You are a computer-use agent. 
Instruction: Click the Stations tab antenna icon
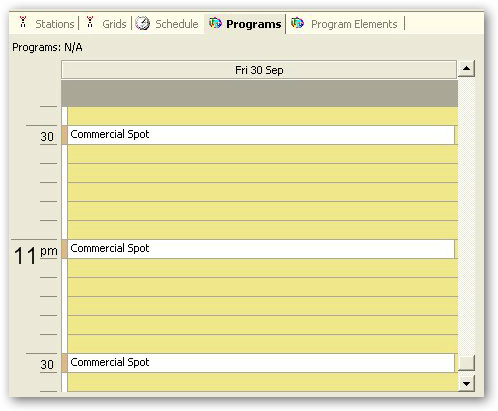[x=23, y=22]
